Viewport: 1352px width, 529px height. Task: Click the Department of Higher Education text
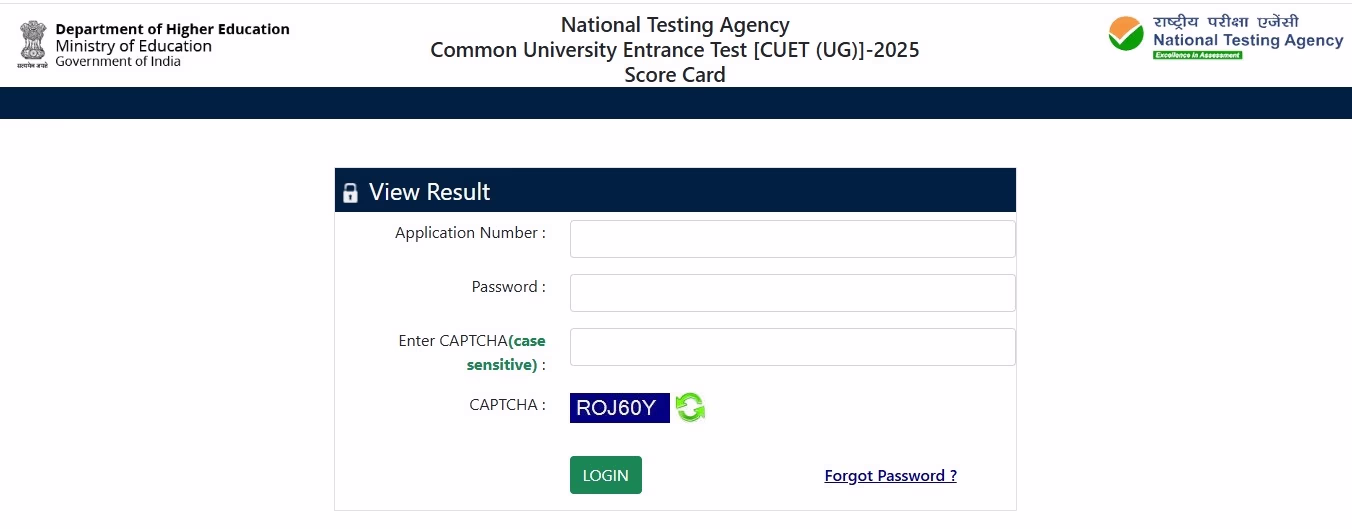[x=172, y=29]
